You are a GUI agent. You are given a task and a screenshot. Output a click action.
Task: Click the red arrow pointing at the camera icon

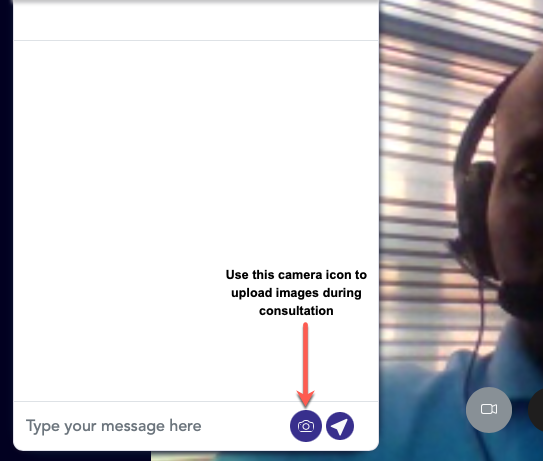coord(305,365)
